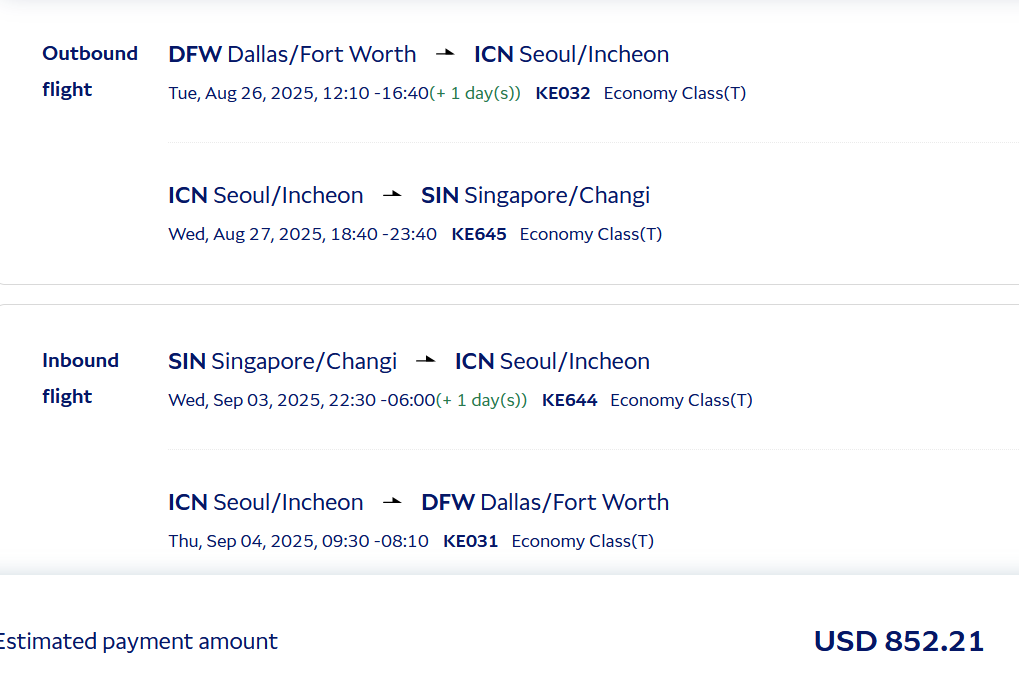The width and height of the screenshot is (1019, 699).
Task: Click the Inbound flight label
Action: point(81,378)
